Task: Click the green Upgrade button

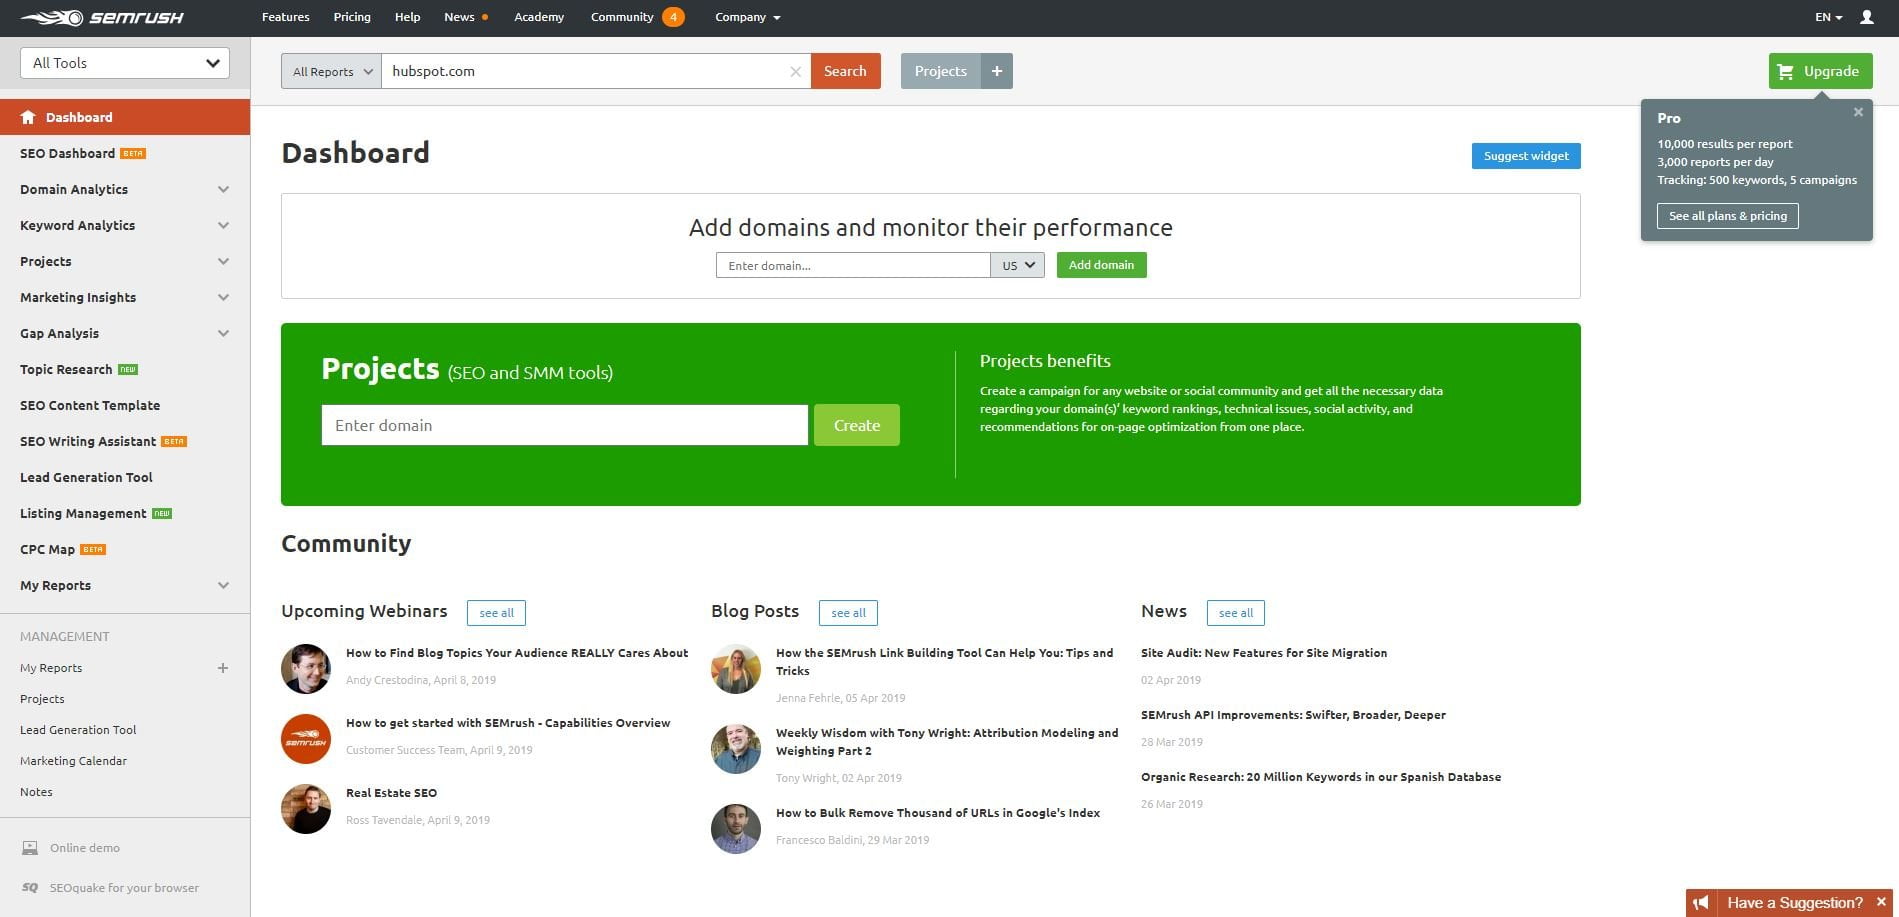Action: click(1820, 71)
